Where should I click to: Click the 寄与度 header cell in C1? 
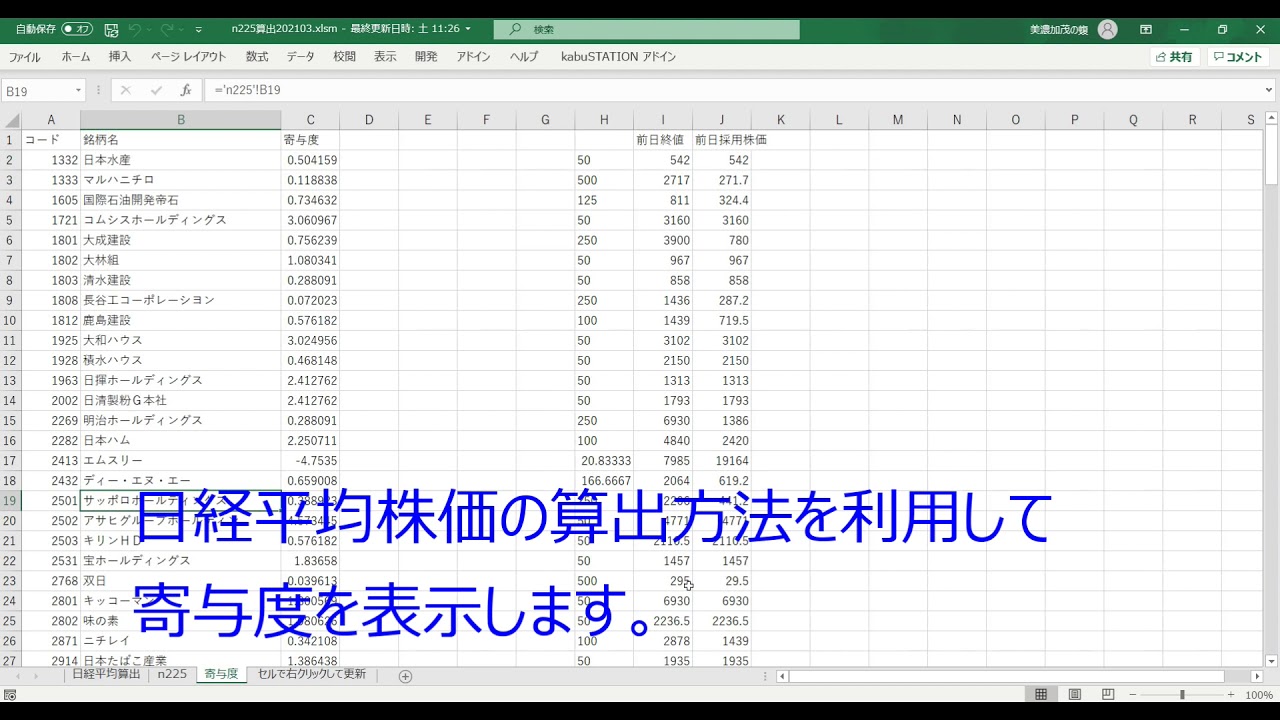coord(310,140)
